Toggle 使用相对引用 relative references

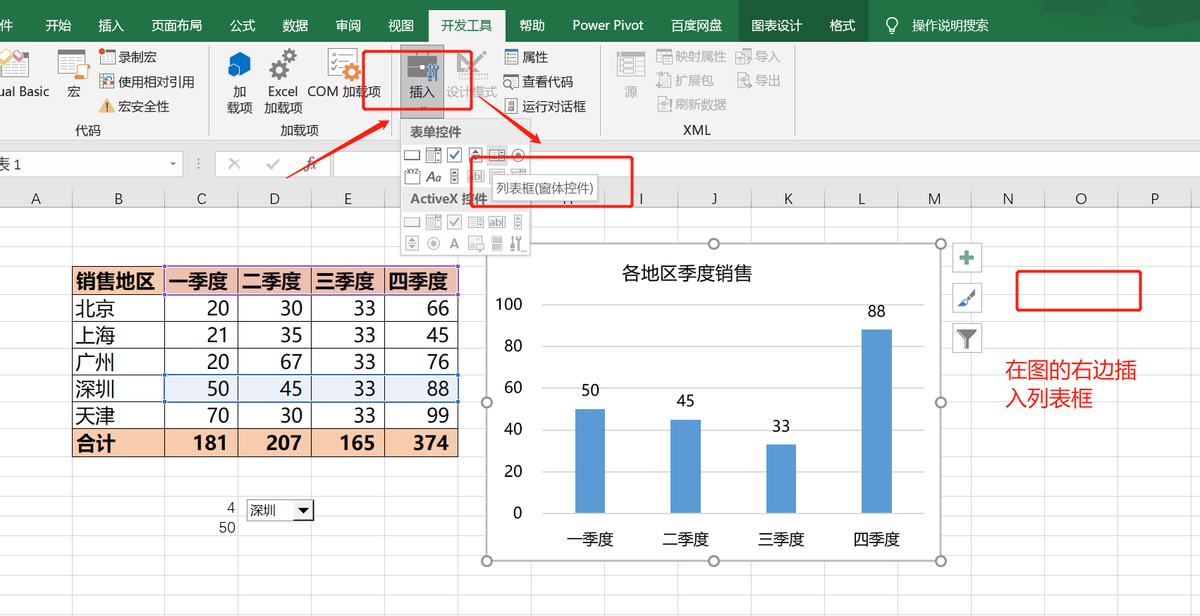pyautogui.click(x=147, y=82)
